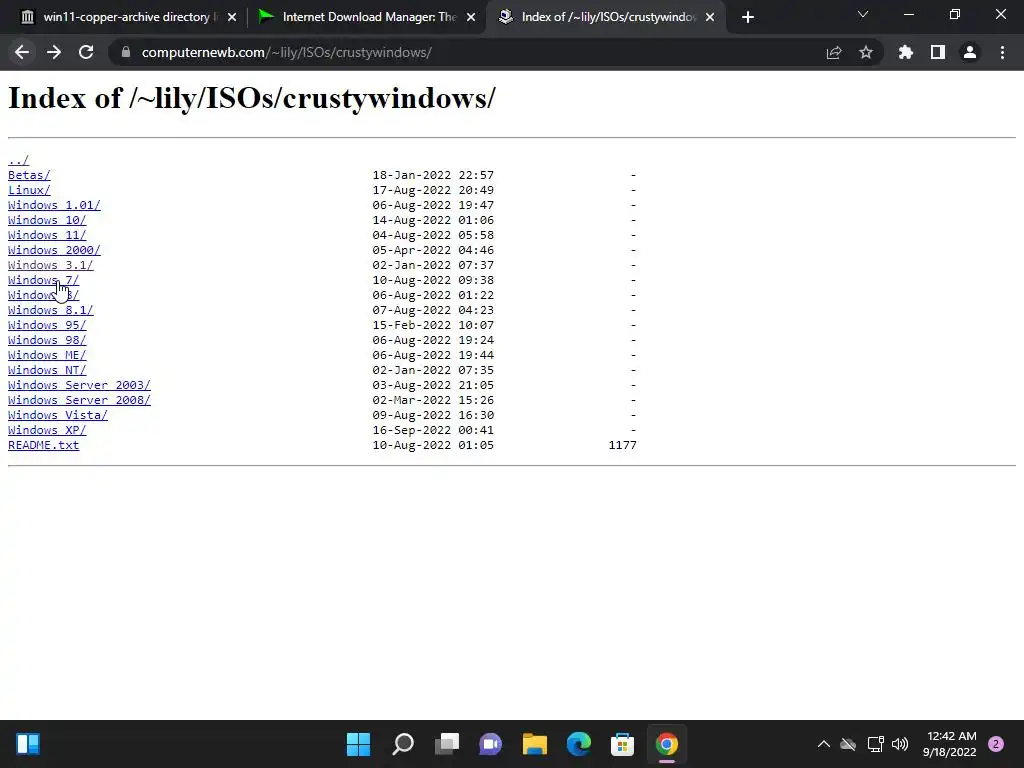The height and width of the screenshot is (768, 1024).
Task: Open the Linux/ folder link
Action: click(x=29, y=190)
